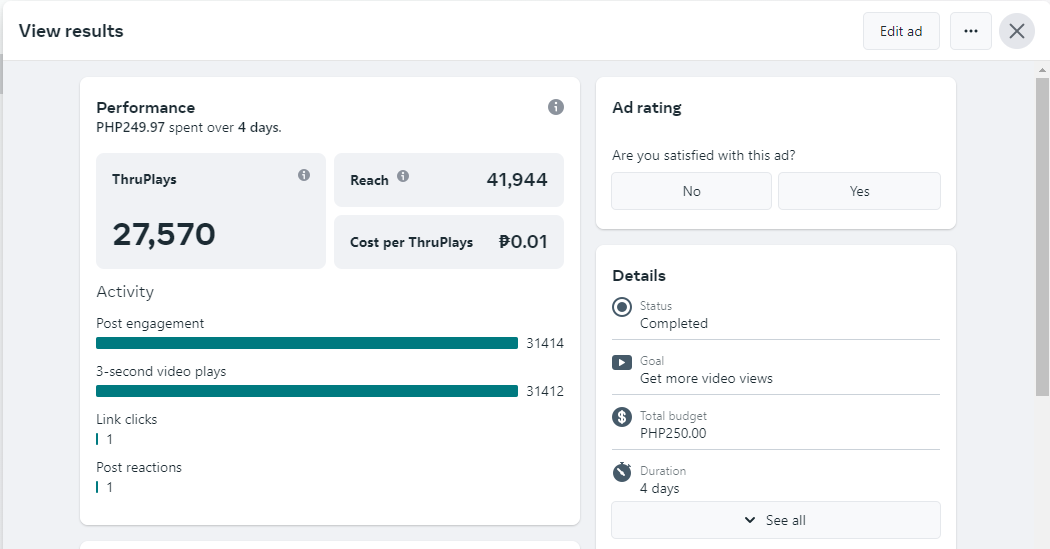Click the ThruPlays info icon

pyautogui.click(x=304, y=175)
